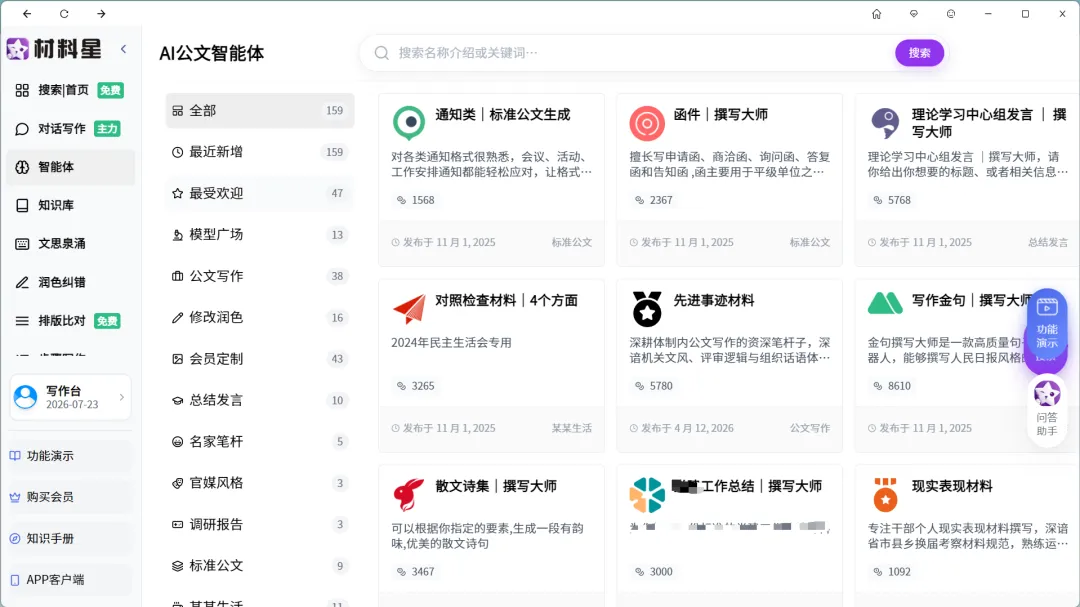
Task: Select the 修改润色 category
Action: click(260, 318)
